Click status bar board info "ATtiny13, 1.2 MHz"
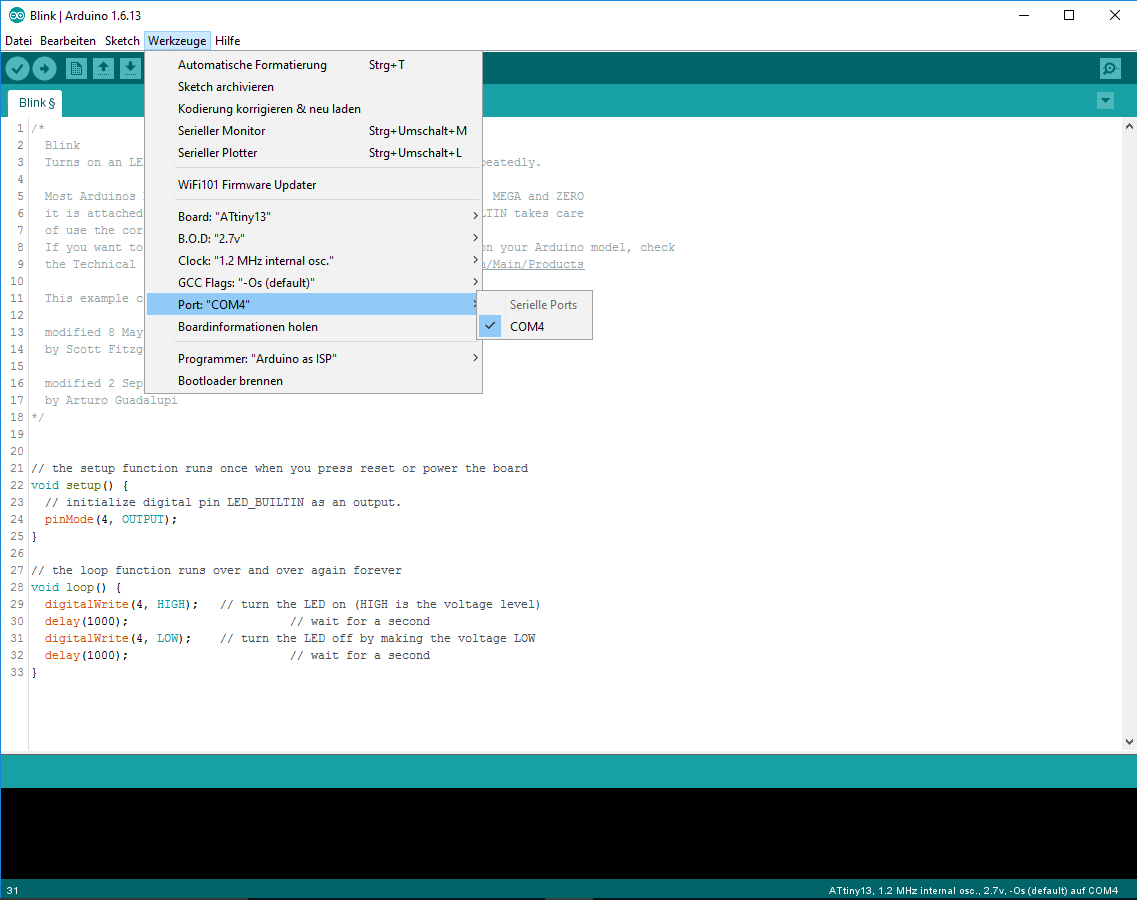The height and width of the screenshot is (902, 1137). (973, 891)
